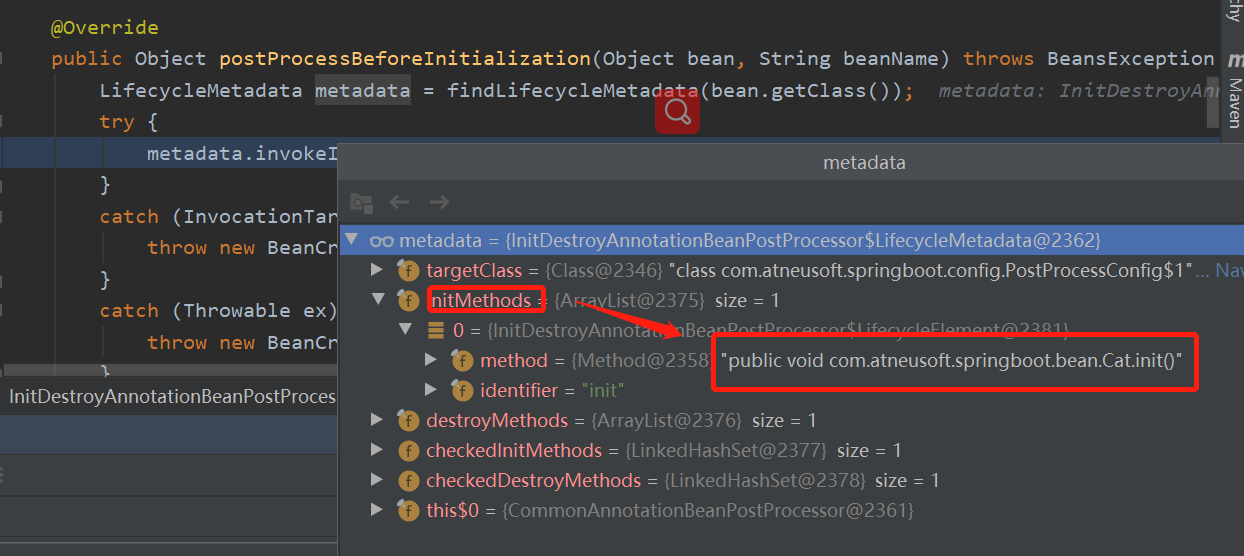Click the folder icon in the popup toolbar
This screenshot has width=1244, height=556.
tap(361, 202)
